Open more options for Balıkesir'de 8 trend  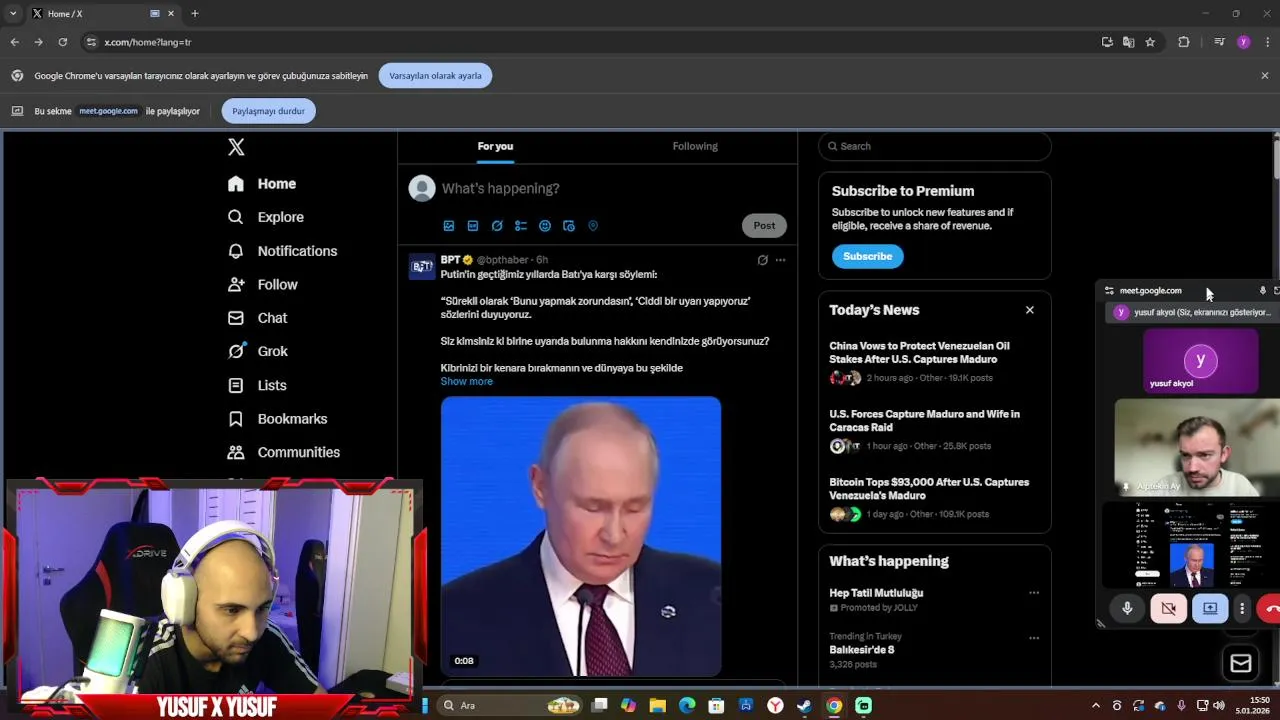pyautogui.click(x=1034, y=638)
